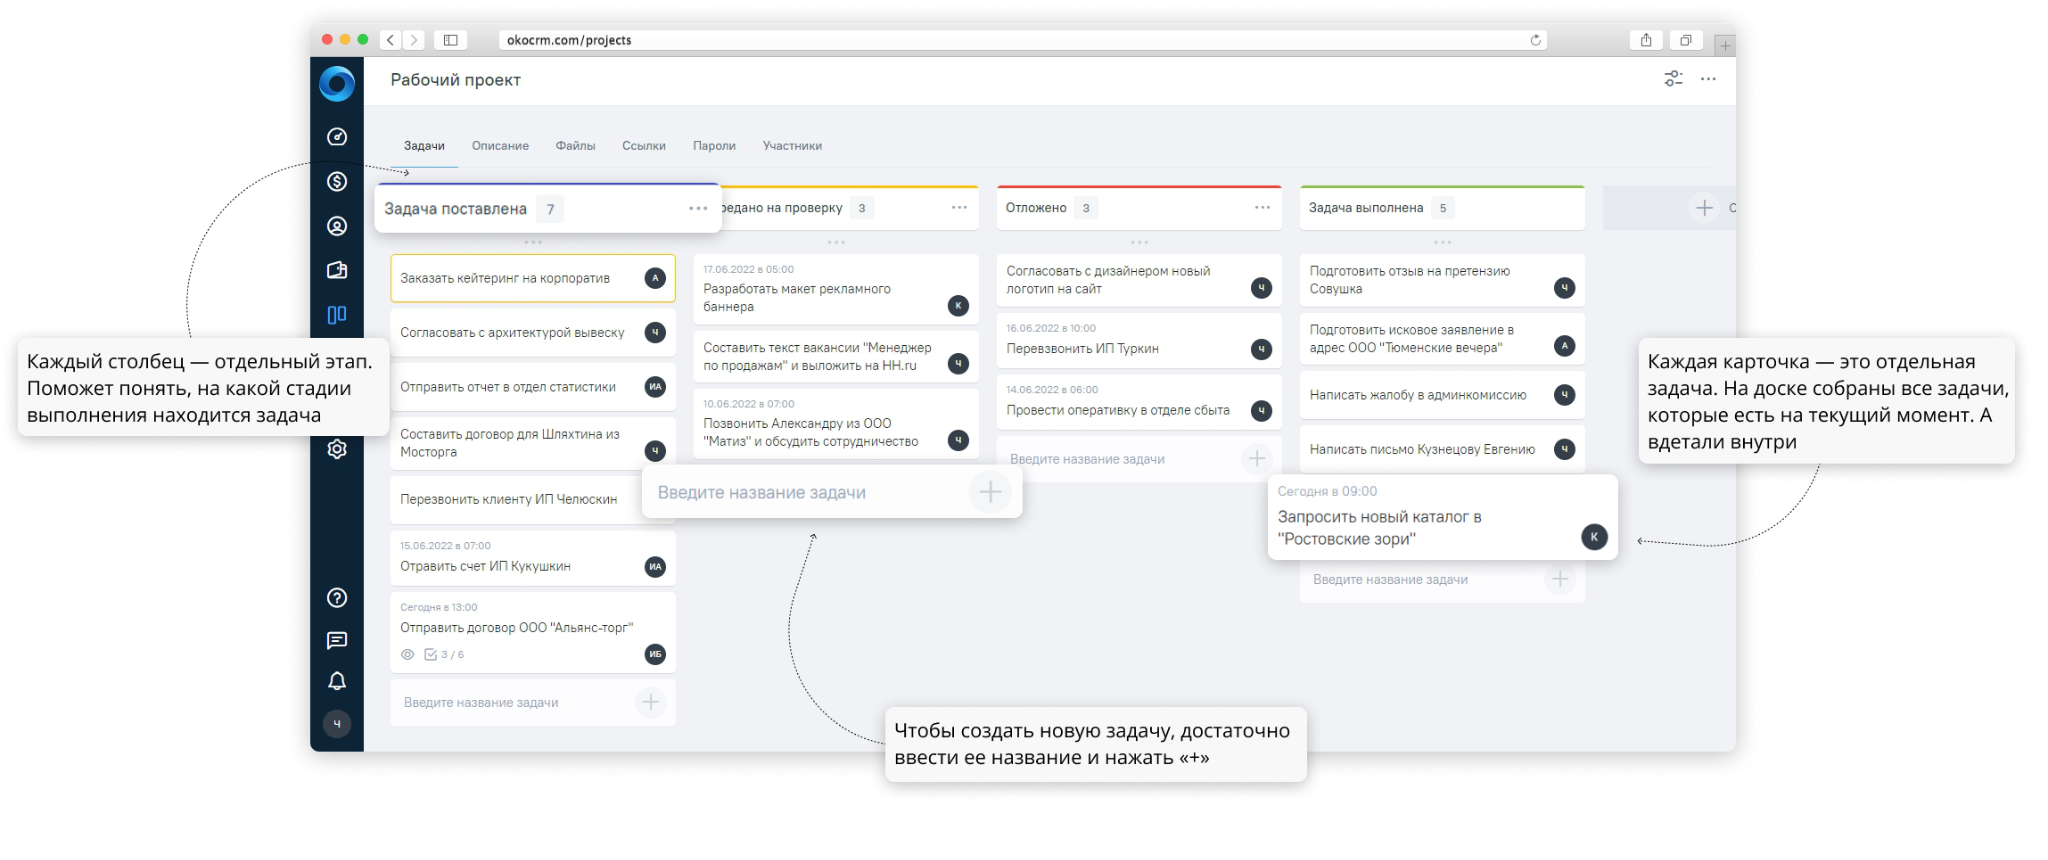Viewport: 2048px width, 860px height.
Task: Reload the page in address bar
Action: pos(1535,40)
